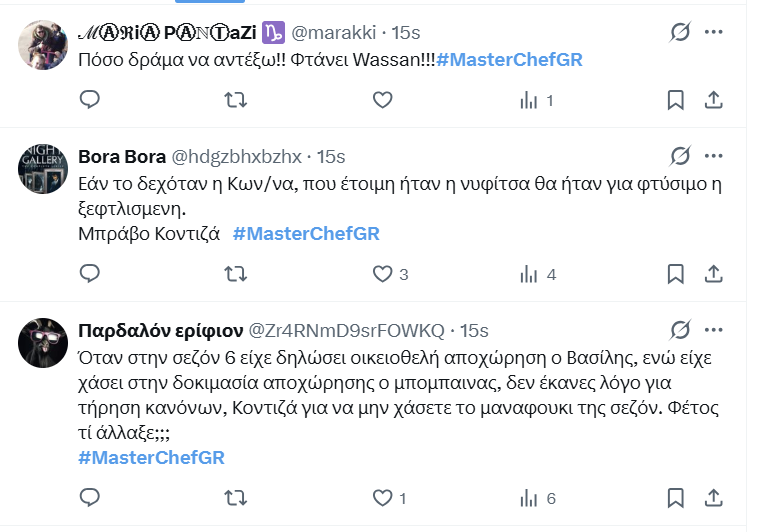757x532 pixels.
Task: Bookmark the Παρδαλόν ερίφιον tweet
Action: click(x=675, y=498)
